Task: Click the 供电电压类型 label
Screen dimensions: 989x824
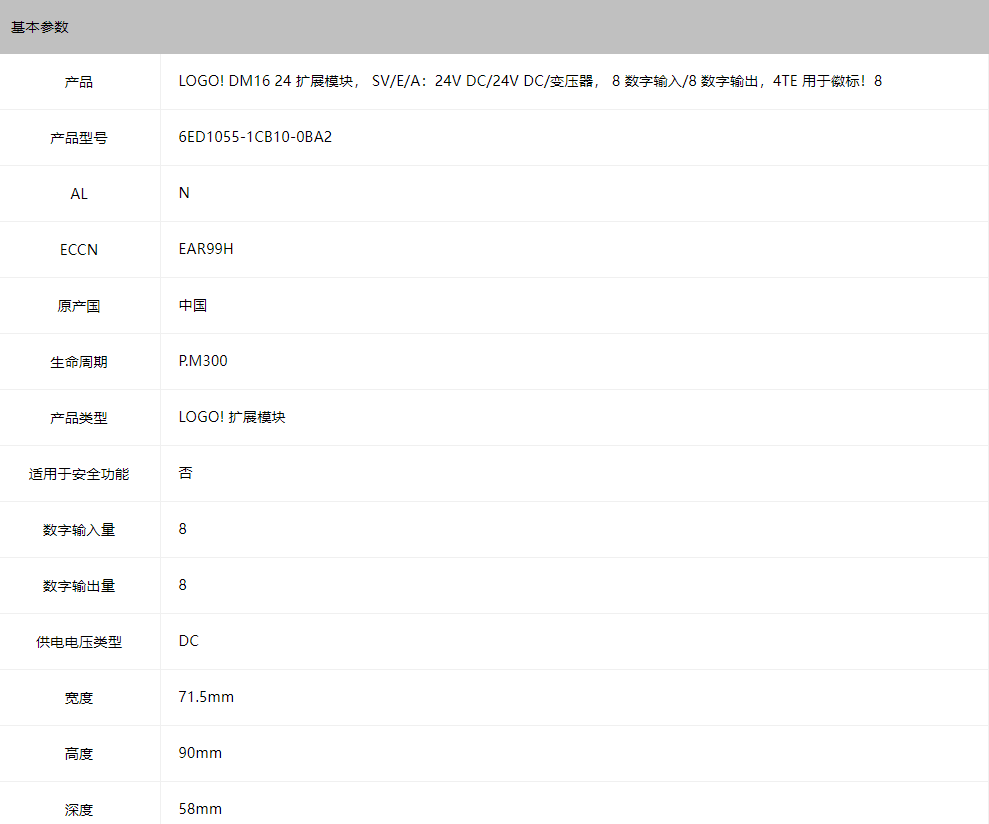Action: 79,642
